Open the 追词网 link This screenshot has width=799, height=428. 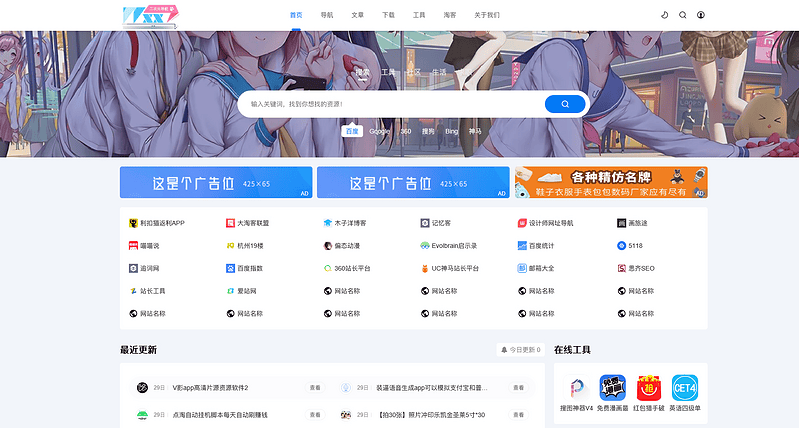click(149, 269)
